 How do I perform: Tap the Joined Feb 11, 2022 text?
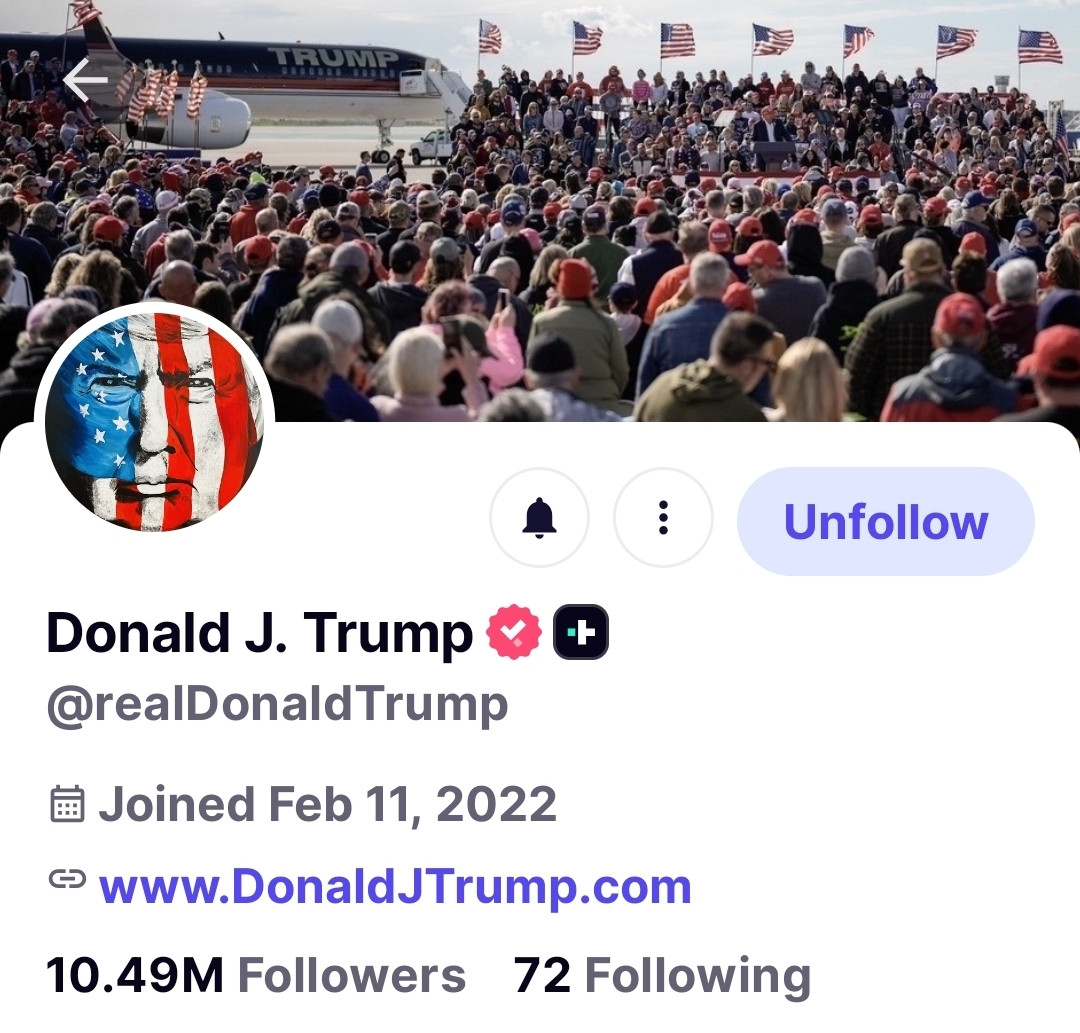(x=327, y=804)
